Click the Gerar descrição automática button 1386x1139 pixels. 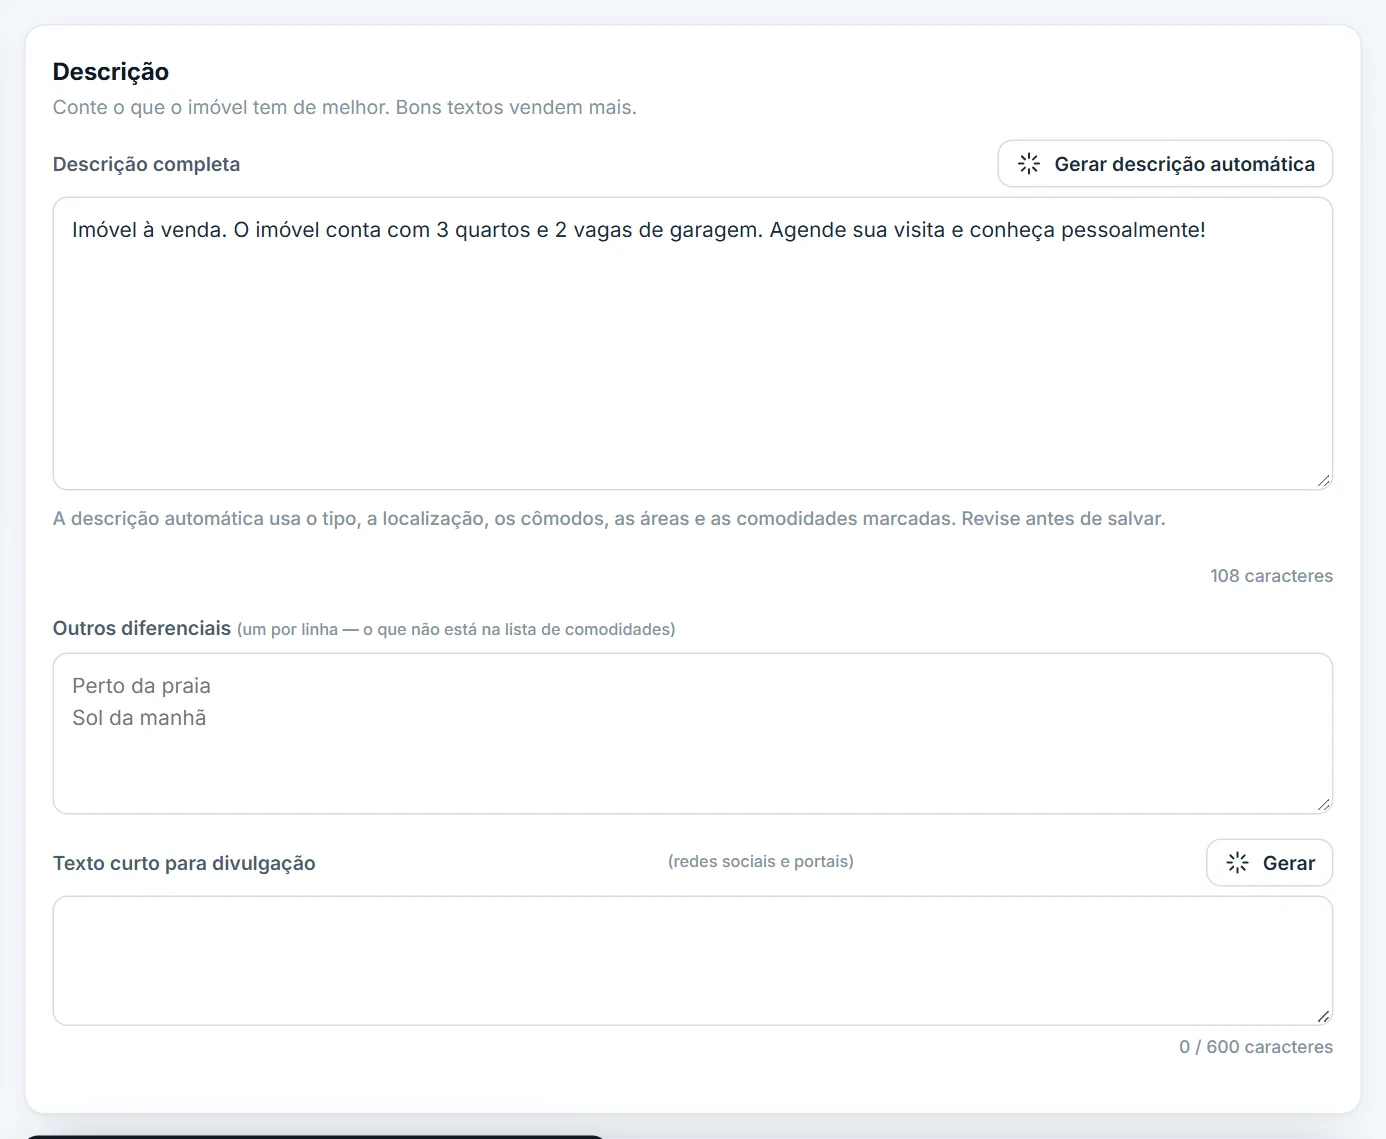[1165, 164]
